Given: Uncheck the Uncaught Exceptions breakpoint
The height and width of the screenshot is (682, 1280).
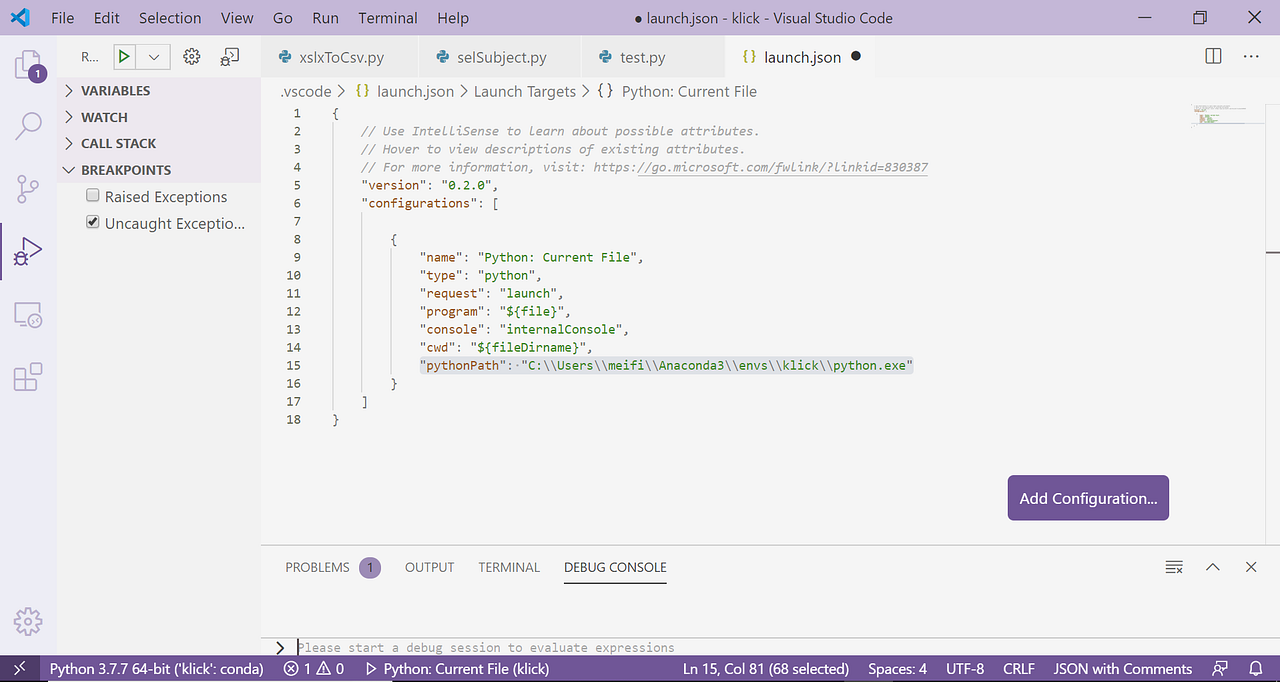Looking at the screenshot, I should tap(92, 222).
